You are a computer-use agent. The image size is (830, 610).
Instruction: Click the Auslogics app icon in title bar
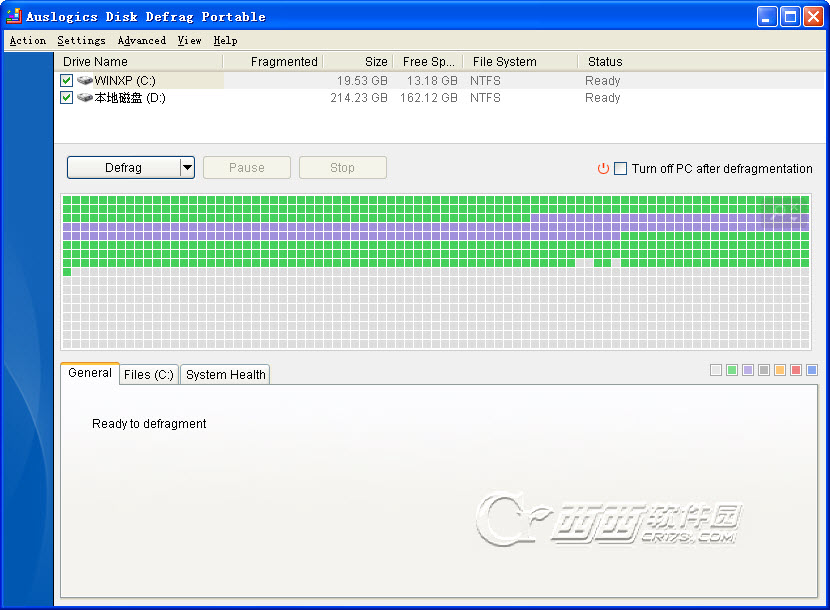coord(14,16)
